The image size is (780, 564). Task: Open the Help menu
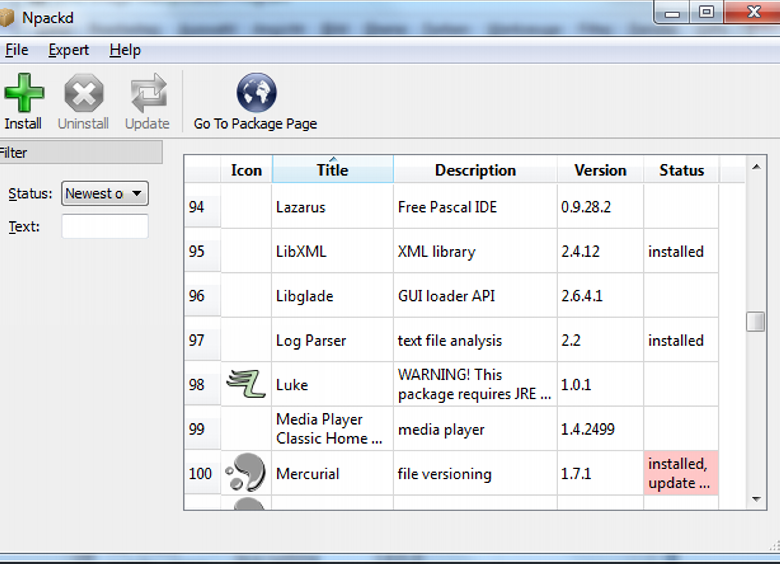point(125,50)
